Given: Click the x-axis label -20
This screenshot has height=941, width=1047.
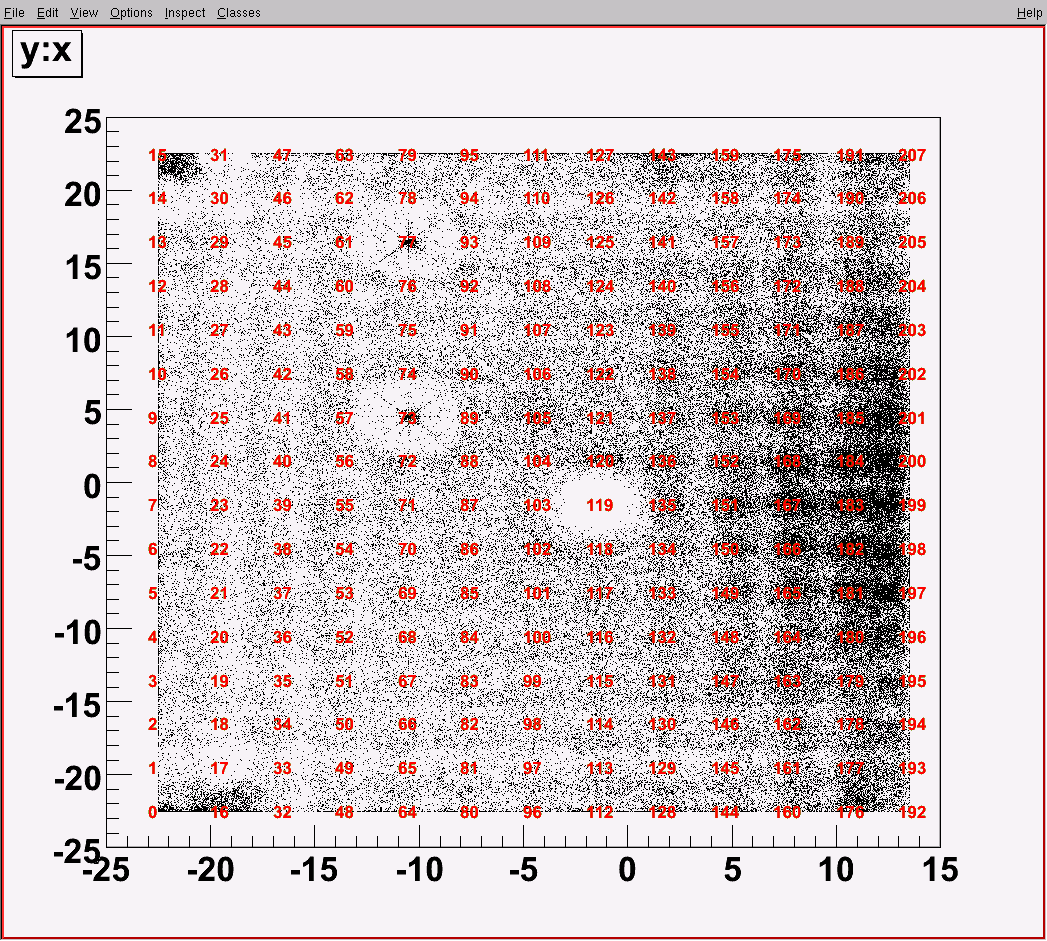Looking at the screenshot, I should click(x=211, y=870).
